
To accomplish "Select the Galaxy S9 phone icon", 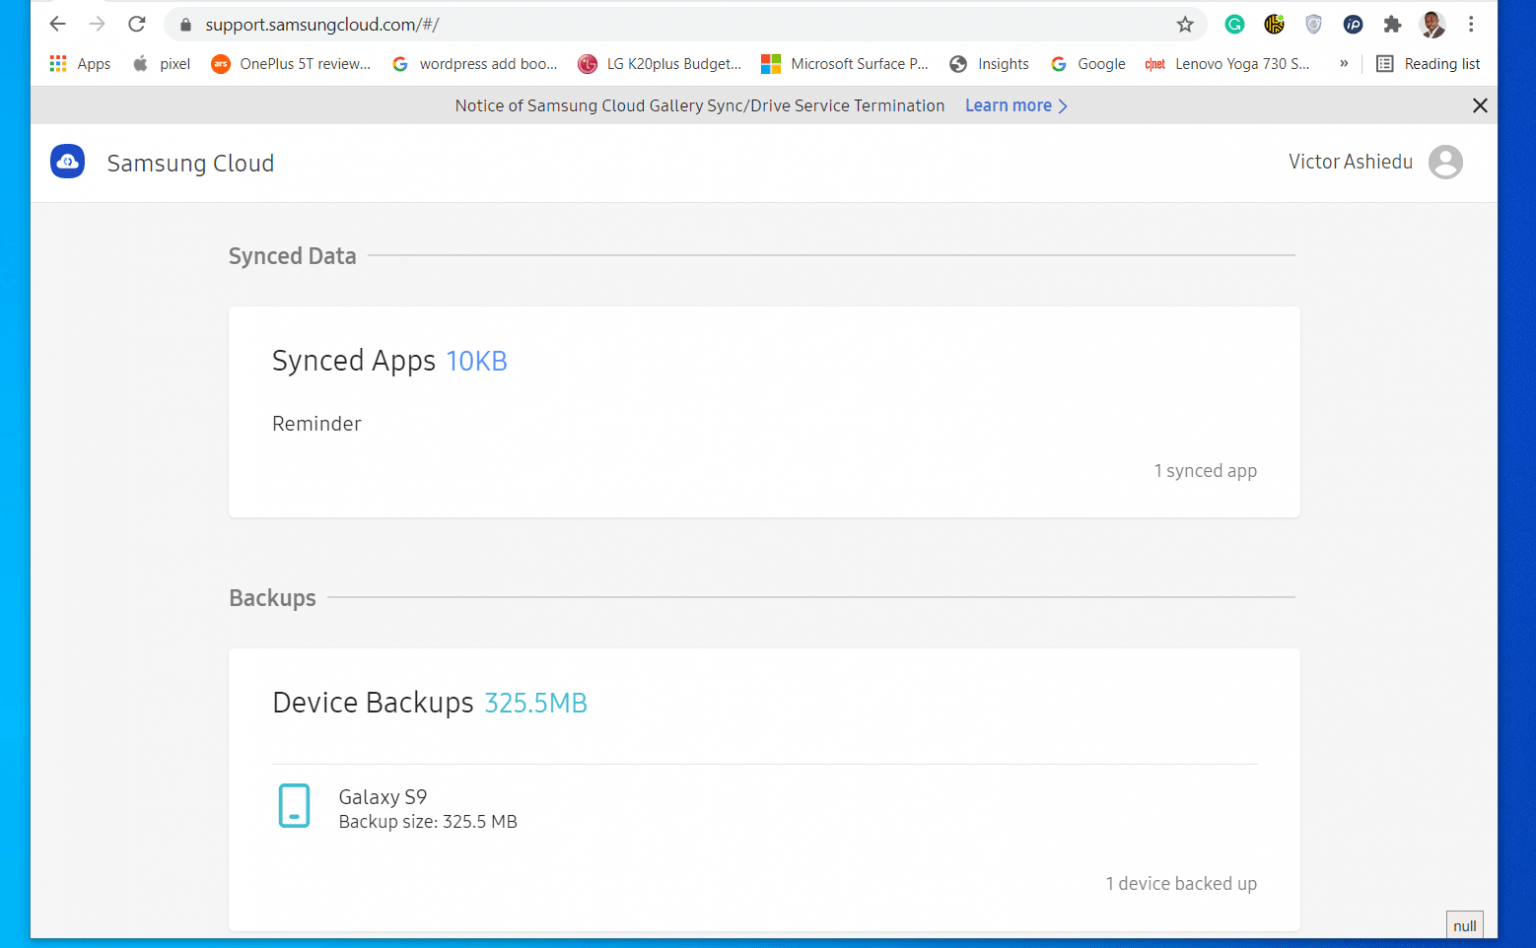I will click(x=294, y=806).
